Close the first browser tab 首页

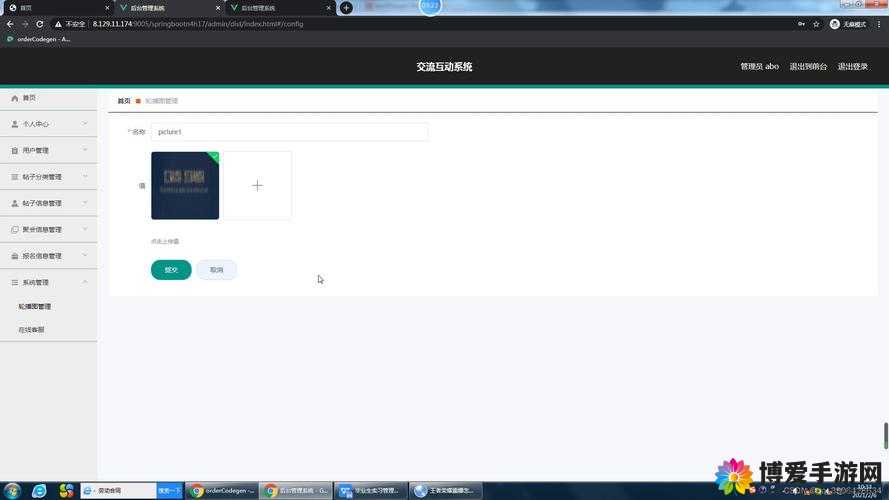pos(107,8)
